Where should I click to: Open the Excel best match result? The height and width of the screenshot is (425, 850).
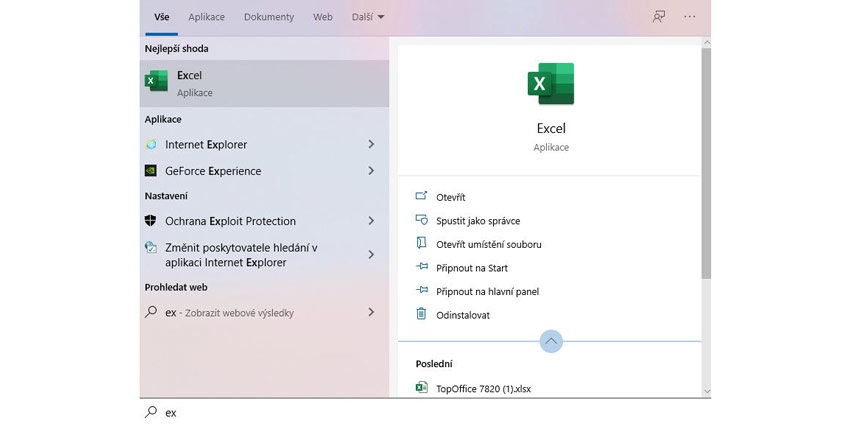coord(264,83)
